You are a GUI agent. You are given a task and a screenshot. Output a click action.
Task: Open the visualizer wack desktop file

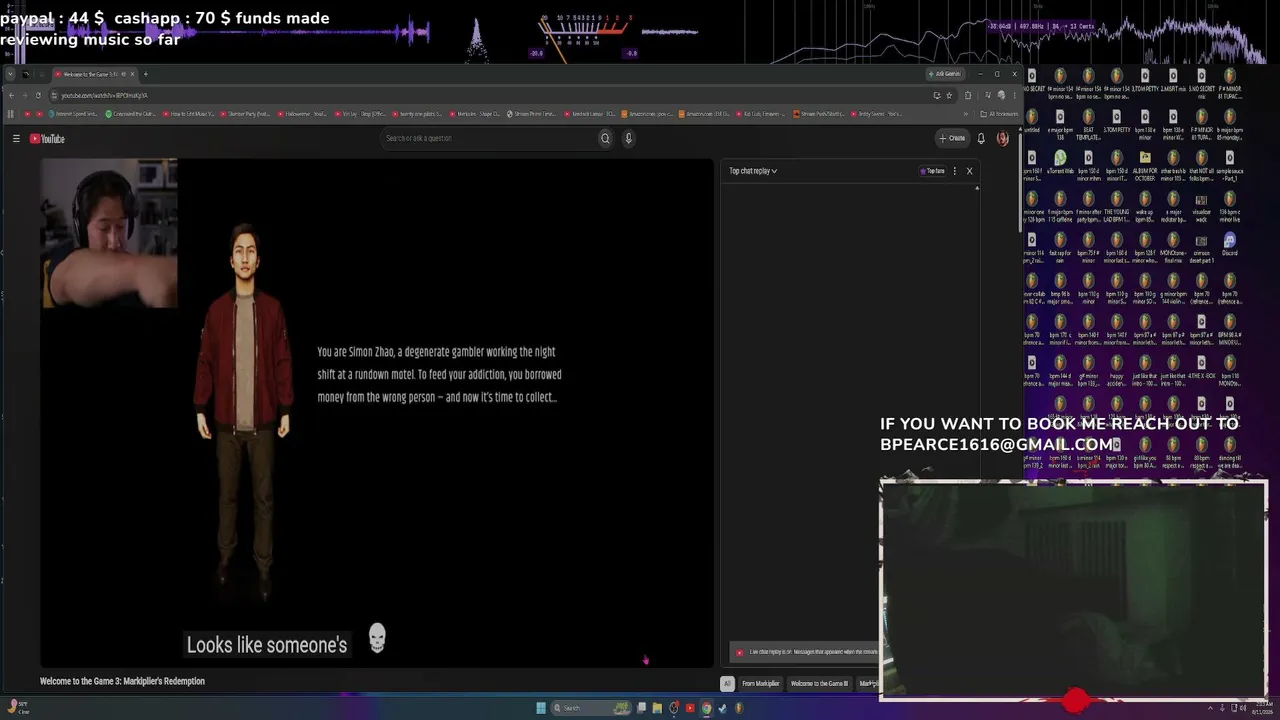click(1201, 206)
